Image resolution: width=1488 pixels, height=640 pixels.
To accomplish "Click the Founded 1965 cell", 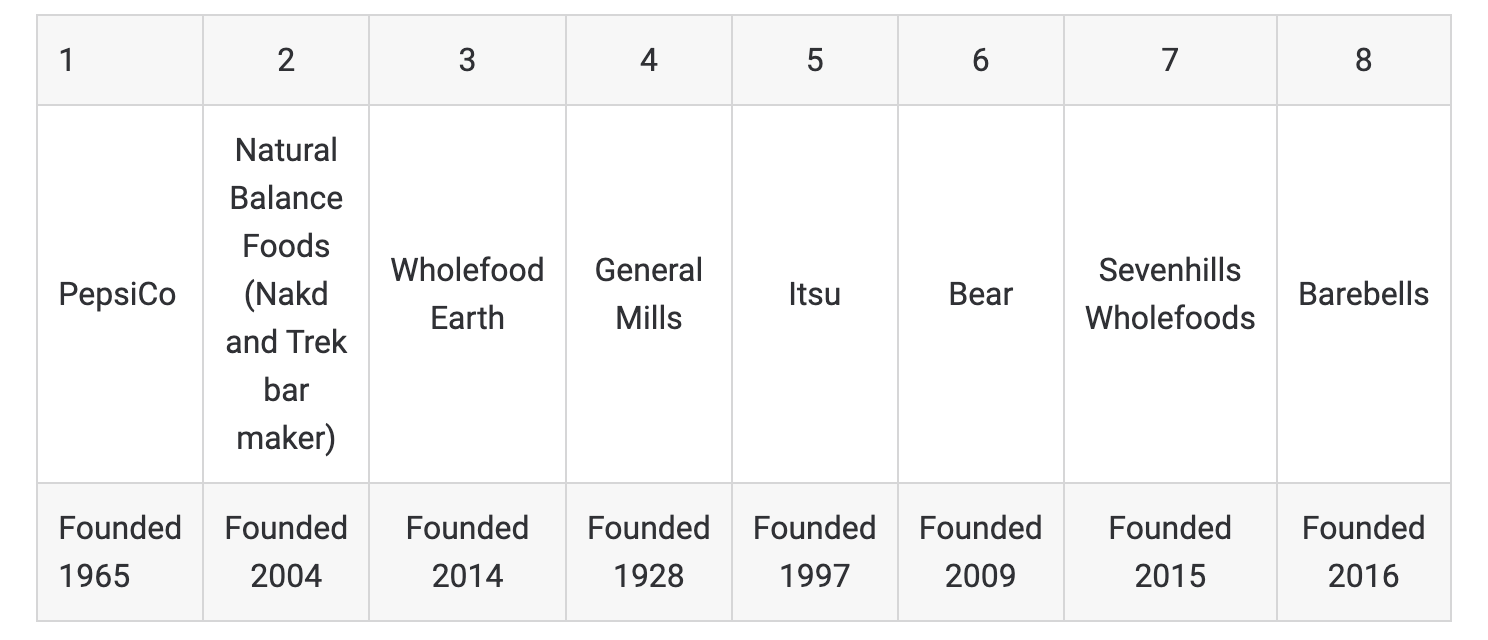I will coord(120,552).
